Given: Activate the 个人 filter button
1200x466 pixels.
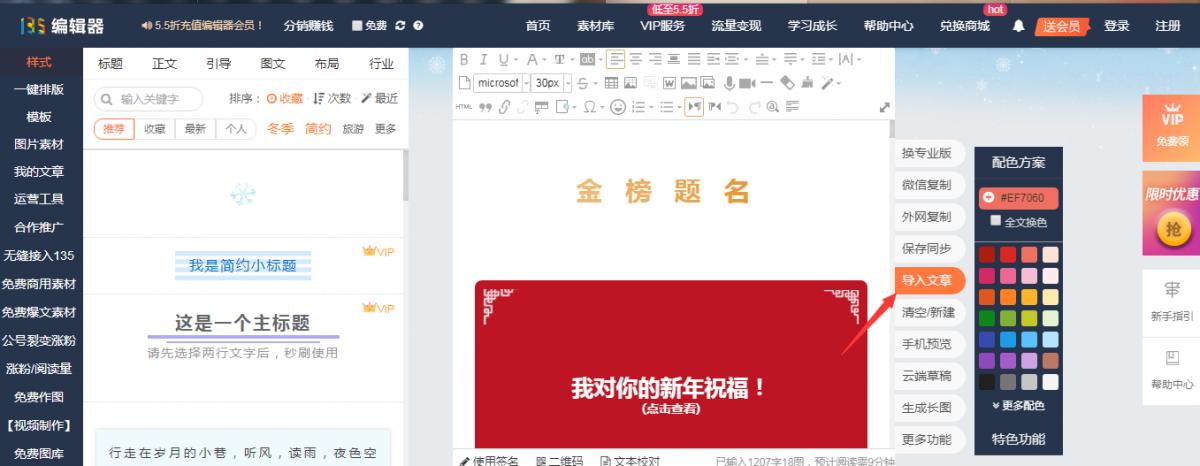Looking at the screenshot, I should tap(236, 128).
